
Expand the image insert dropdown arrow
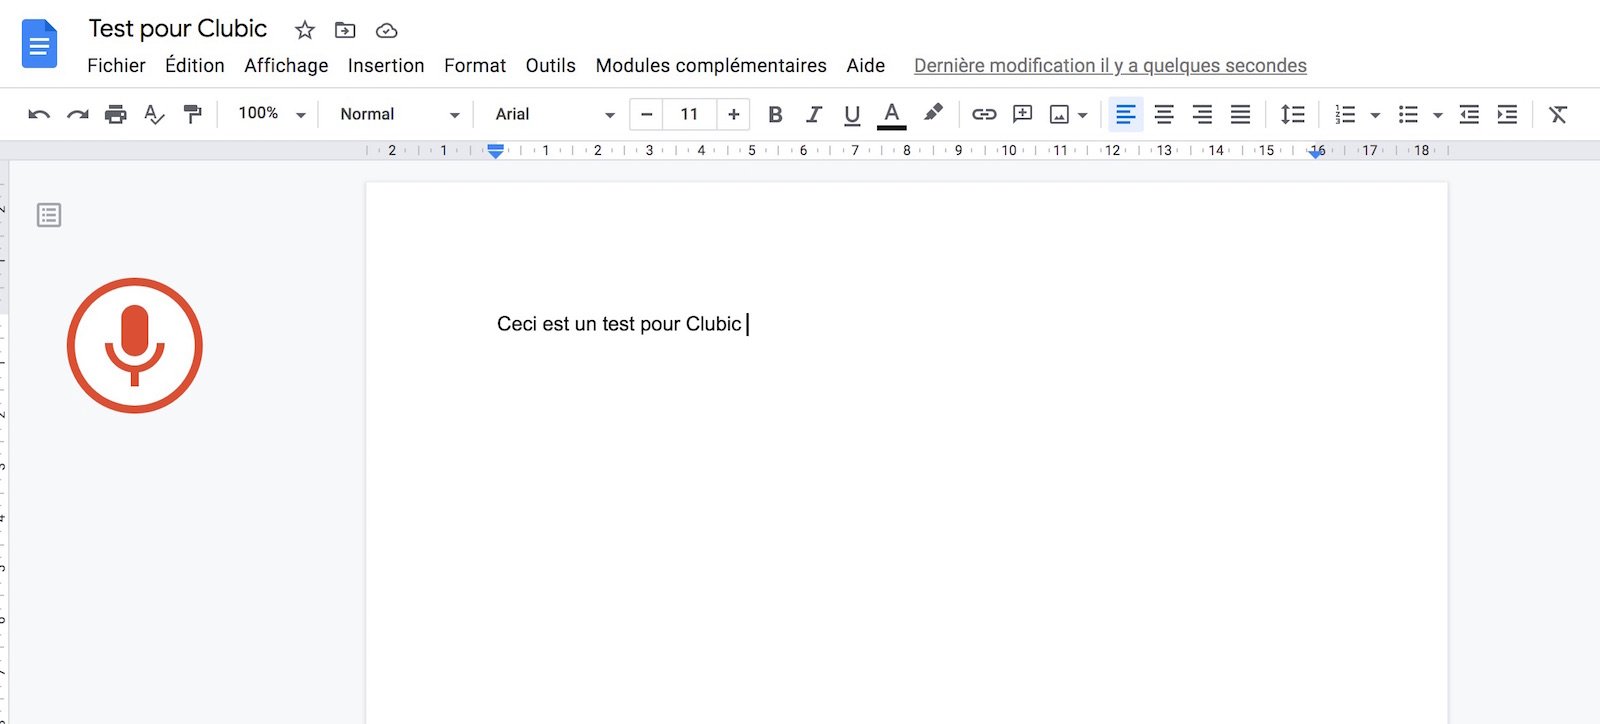pyautogui.click(x=1082, y=115)
